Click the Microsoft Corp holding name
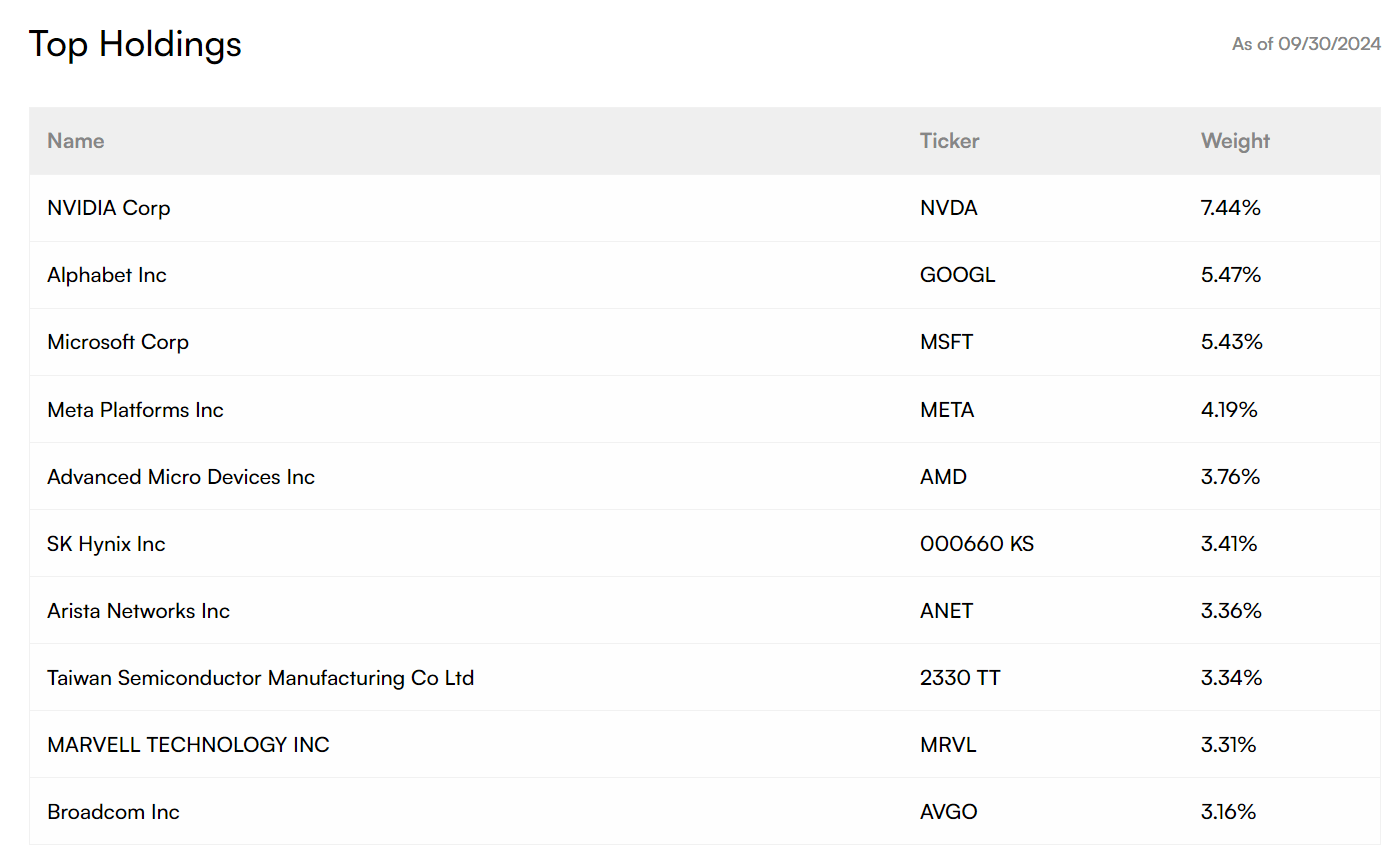The width and height of the screenshot is (1391, 857). coord(118,342)
